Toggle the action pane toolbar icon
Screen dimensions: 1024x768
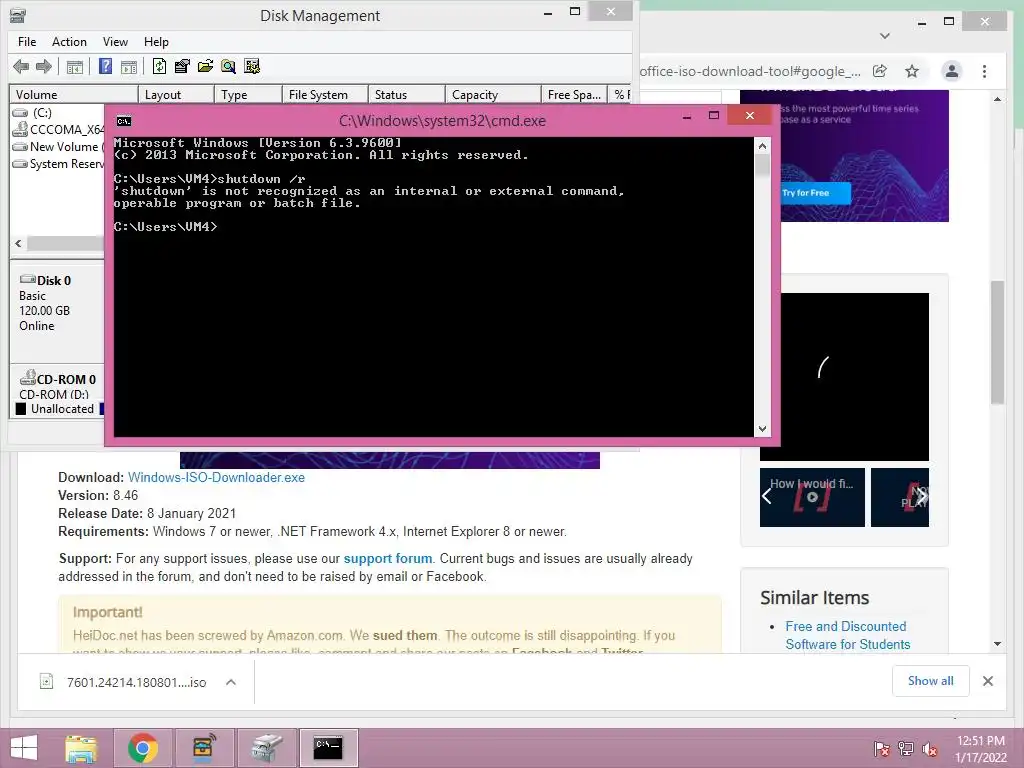tap(129, 66)
